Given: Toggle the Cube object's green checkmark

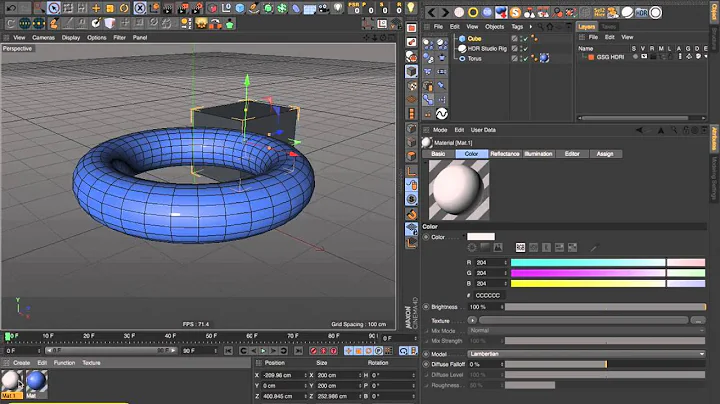Looking at the screenshot, I should (525, 39).
